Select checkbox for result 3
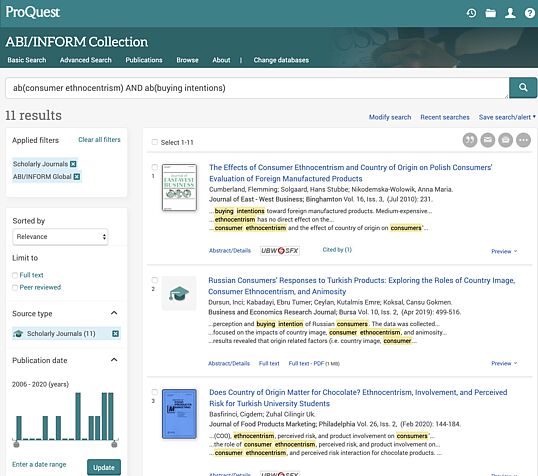The width and height of the screenshot is (538, 476). [x=155, y=392]
